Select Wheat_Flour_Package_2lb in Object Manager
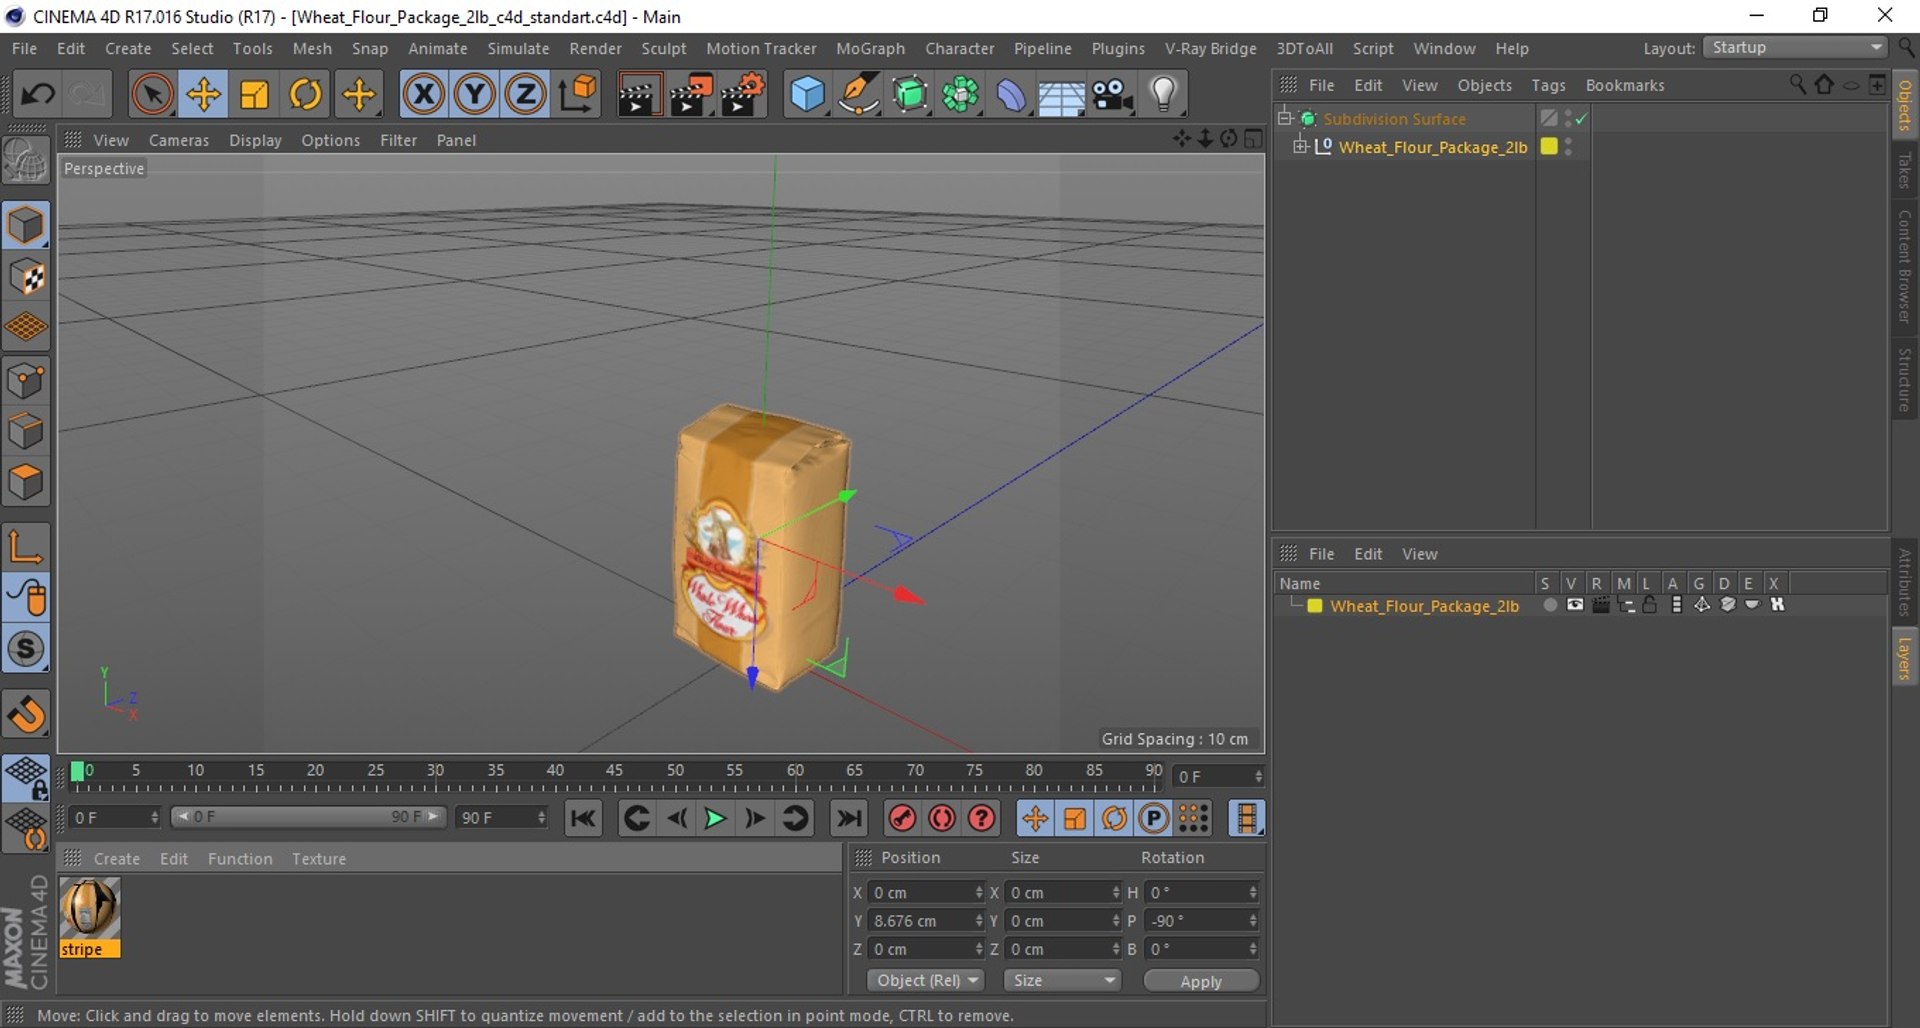Screen dimensions: 1920x1028 coord(1432,147)
